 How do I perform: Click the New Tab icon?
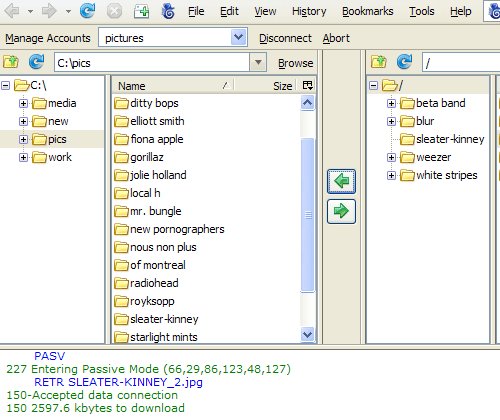click(141, 11)
